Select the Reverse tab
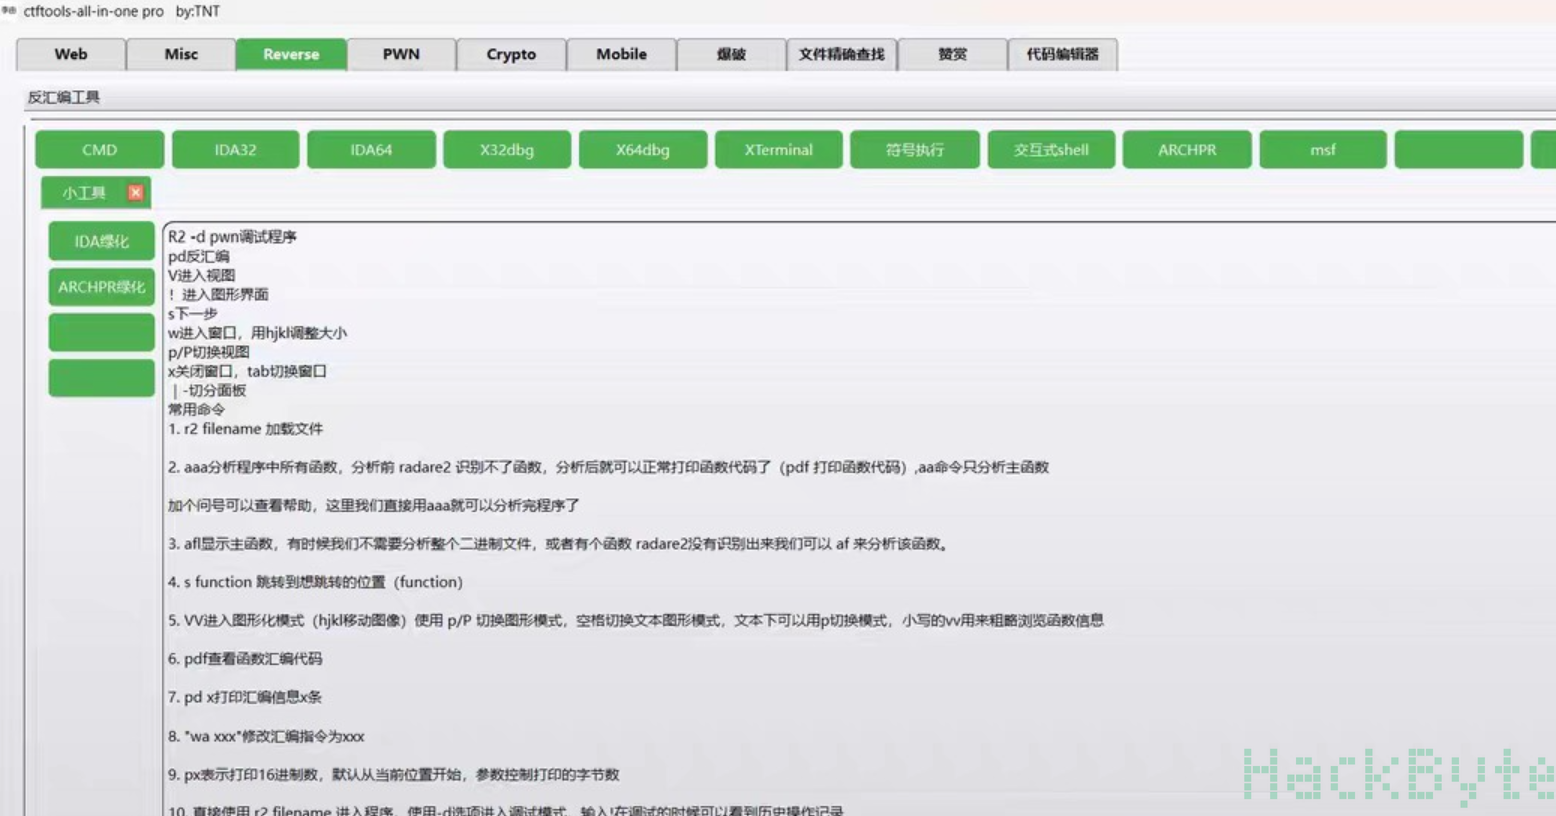The image size is (1556, 816). click(x=291, y=54)
